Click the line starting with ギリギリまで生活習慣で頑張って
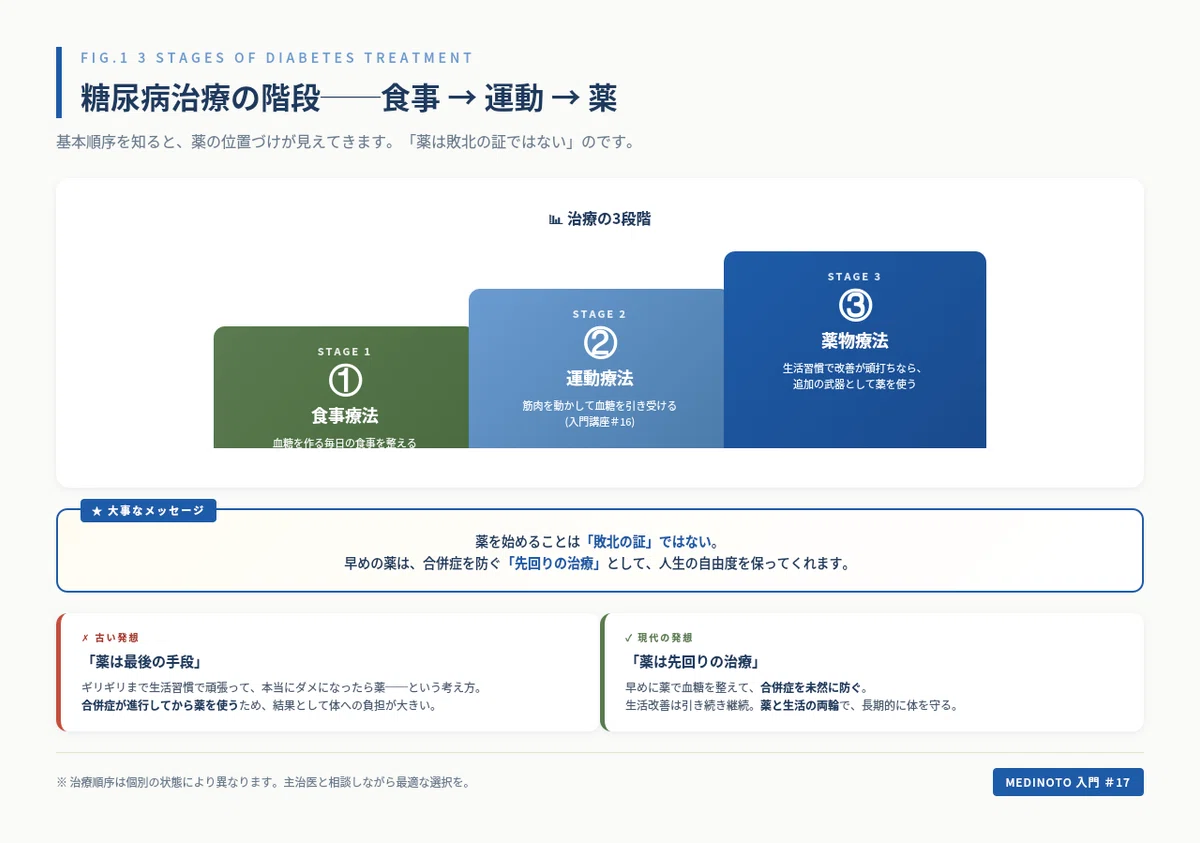This screenshot has width=1200, height=843. [283, 687]
